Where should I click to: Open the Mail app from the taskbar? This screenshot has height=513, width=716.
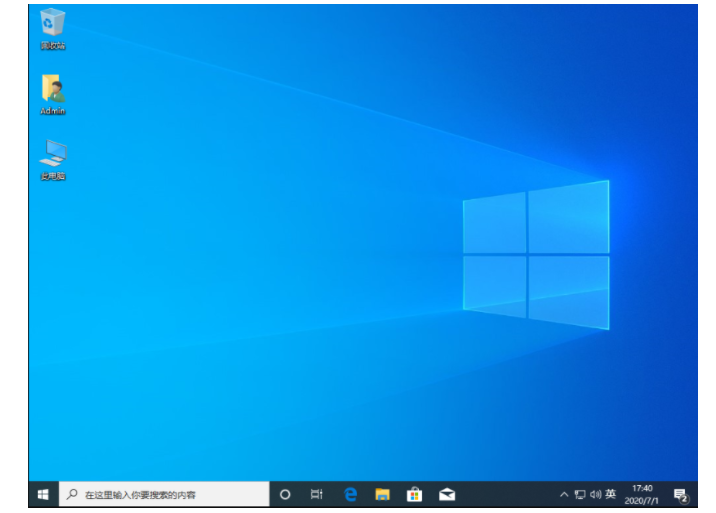pos(447,494)
